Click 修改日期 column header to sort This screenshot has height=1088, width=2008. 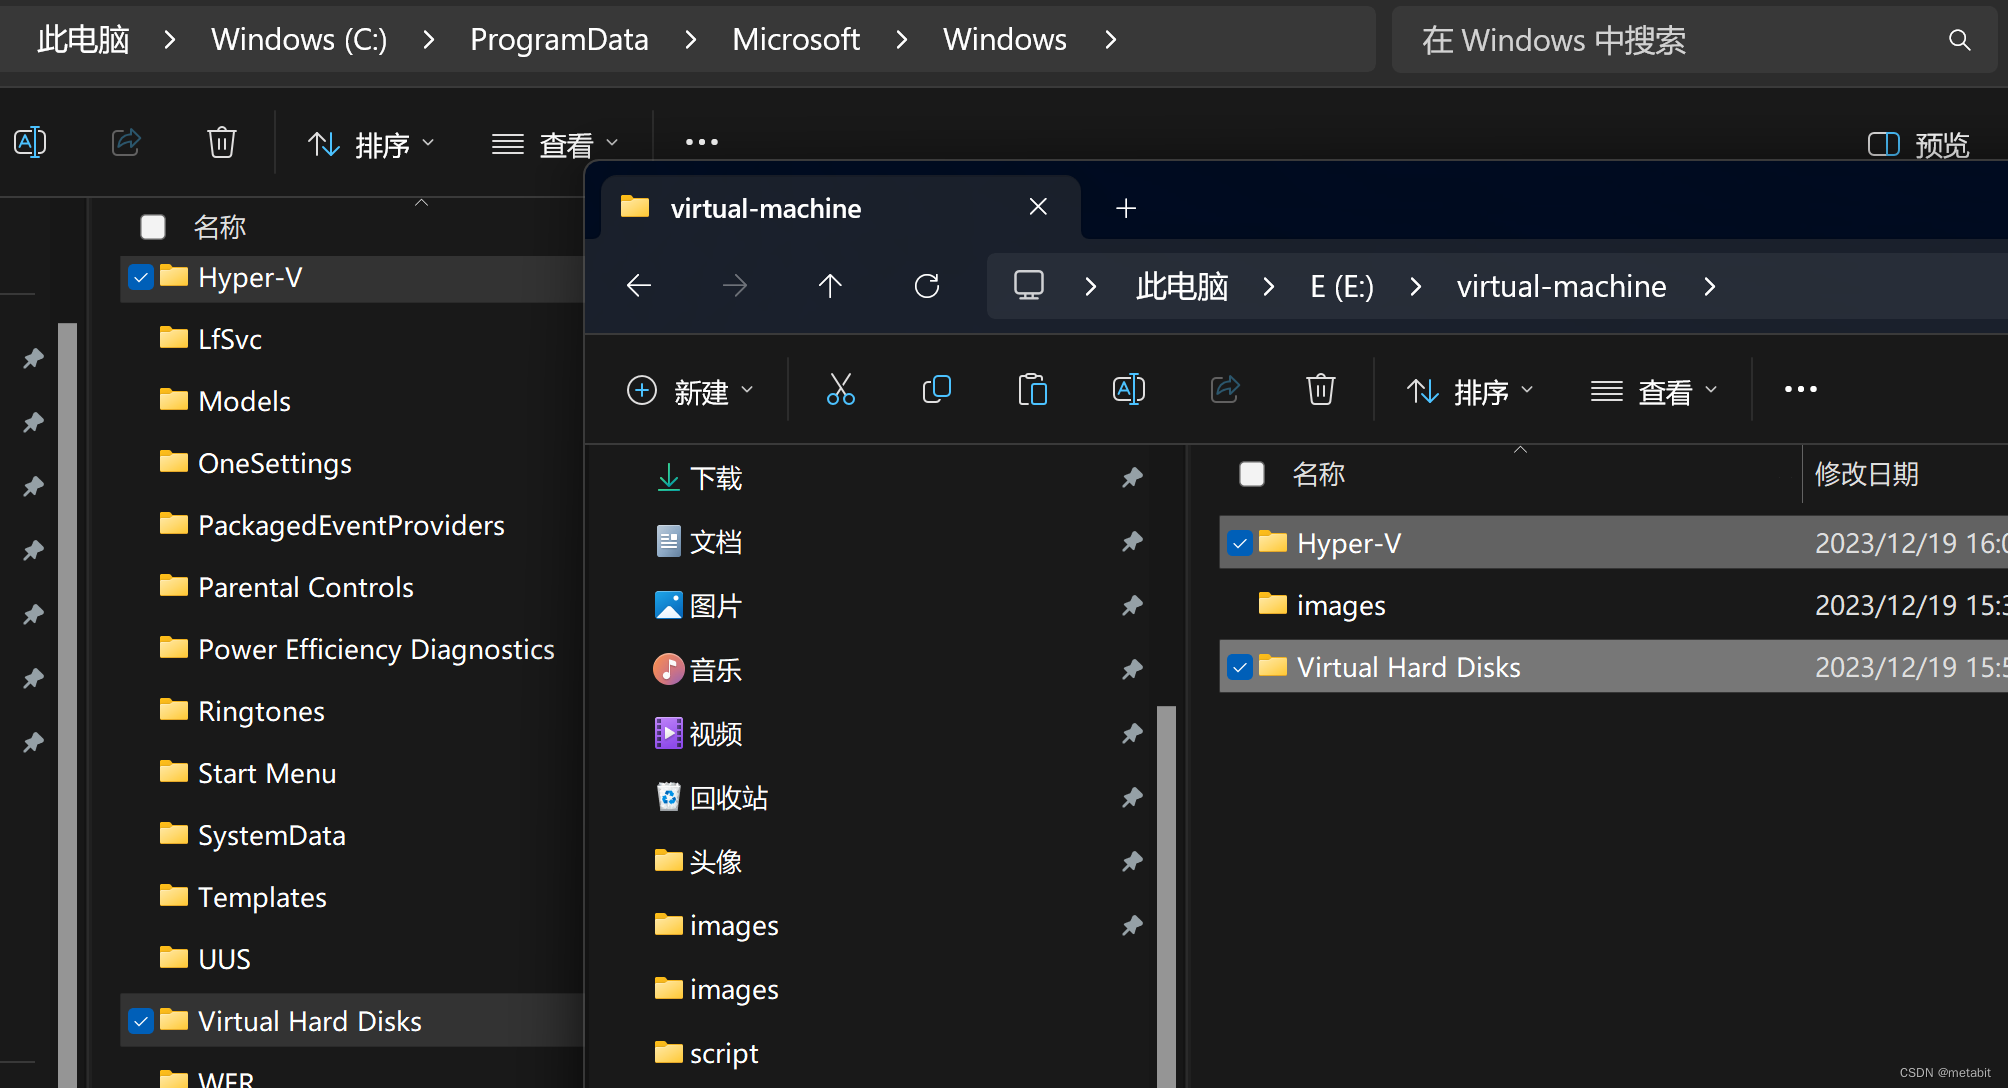pyautogui.click(x=1867, y=474)
